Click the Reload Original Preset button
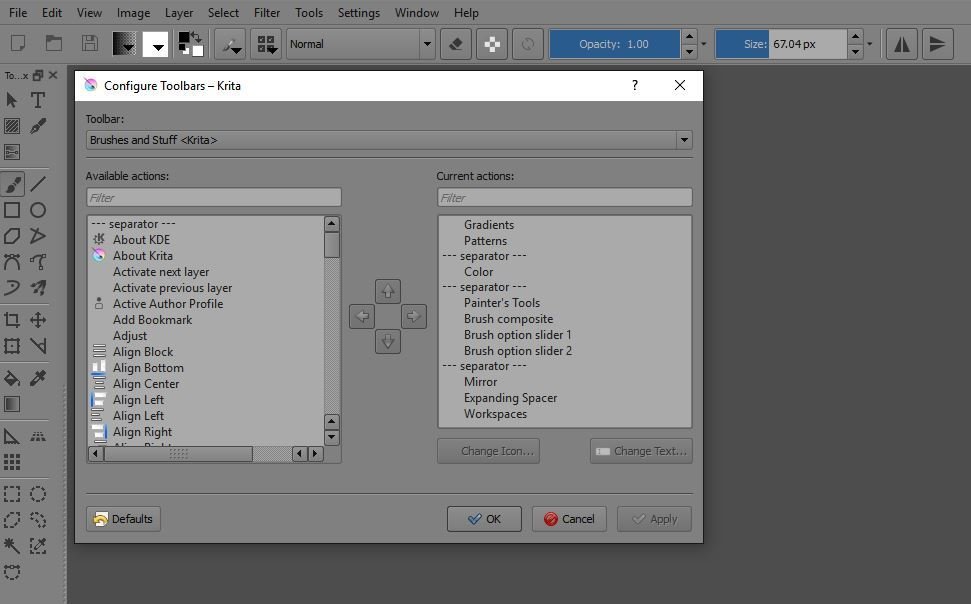This screenshot has height=604, width=971. (x=528, y=44)
